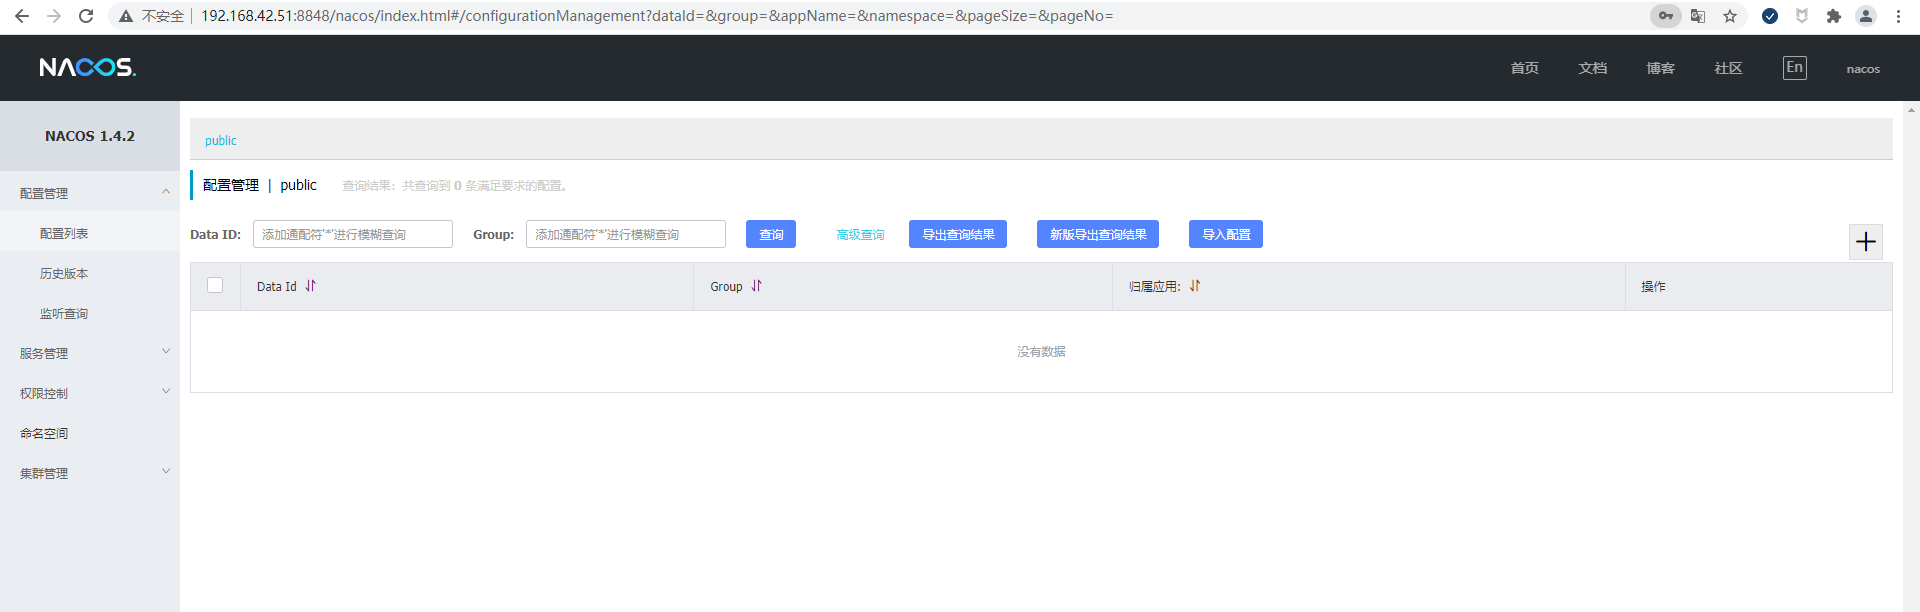Focus the Data ID search field

353,234
